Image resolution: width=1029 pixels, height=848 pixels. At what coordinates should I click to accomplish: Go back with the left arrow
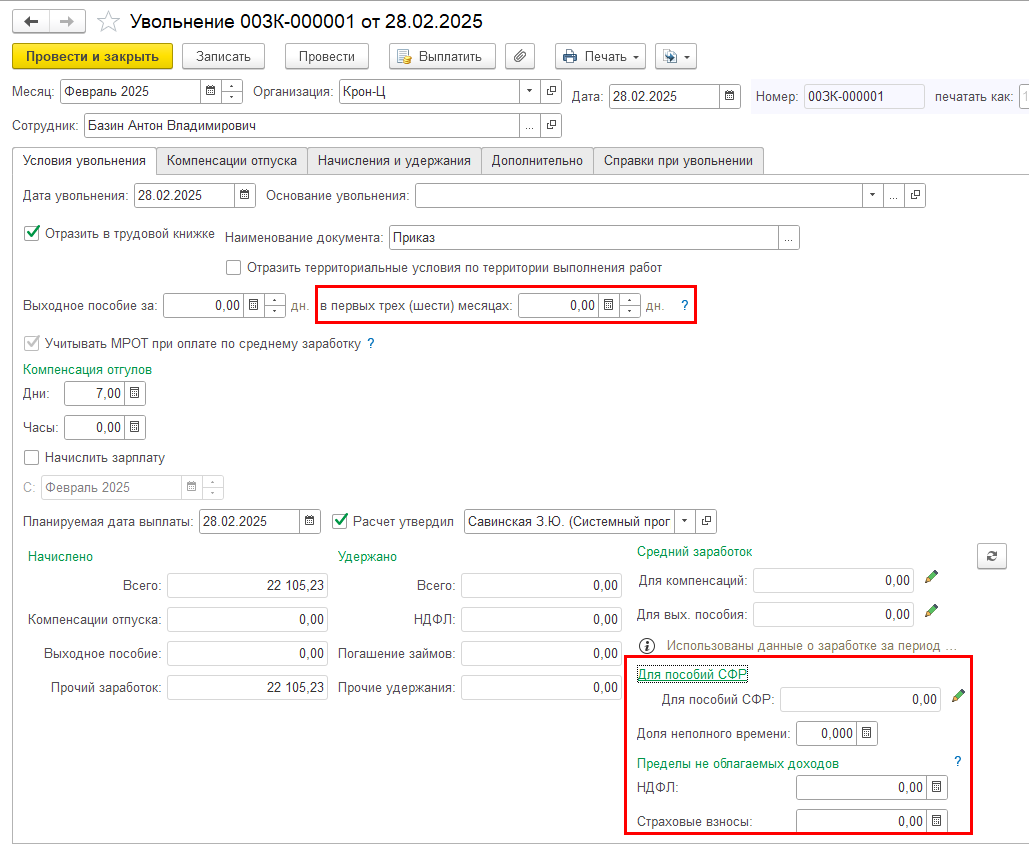click(x=31, y=21)
